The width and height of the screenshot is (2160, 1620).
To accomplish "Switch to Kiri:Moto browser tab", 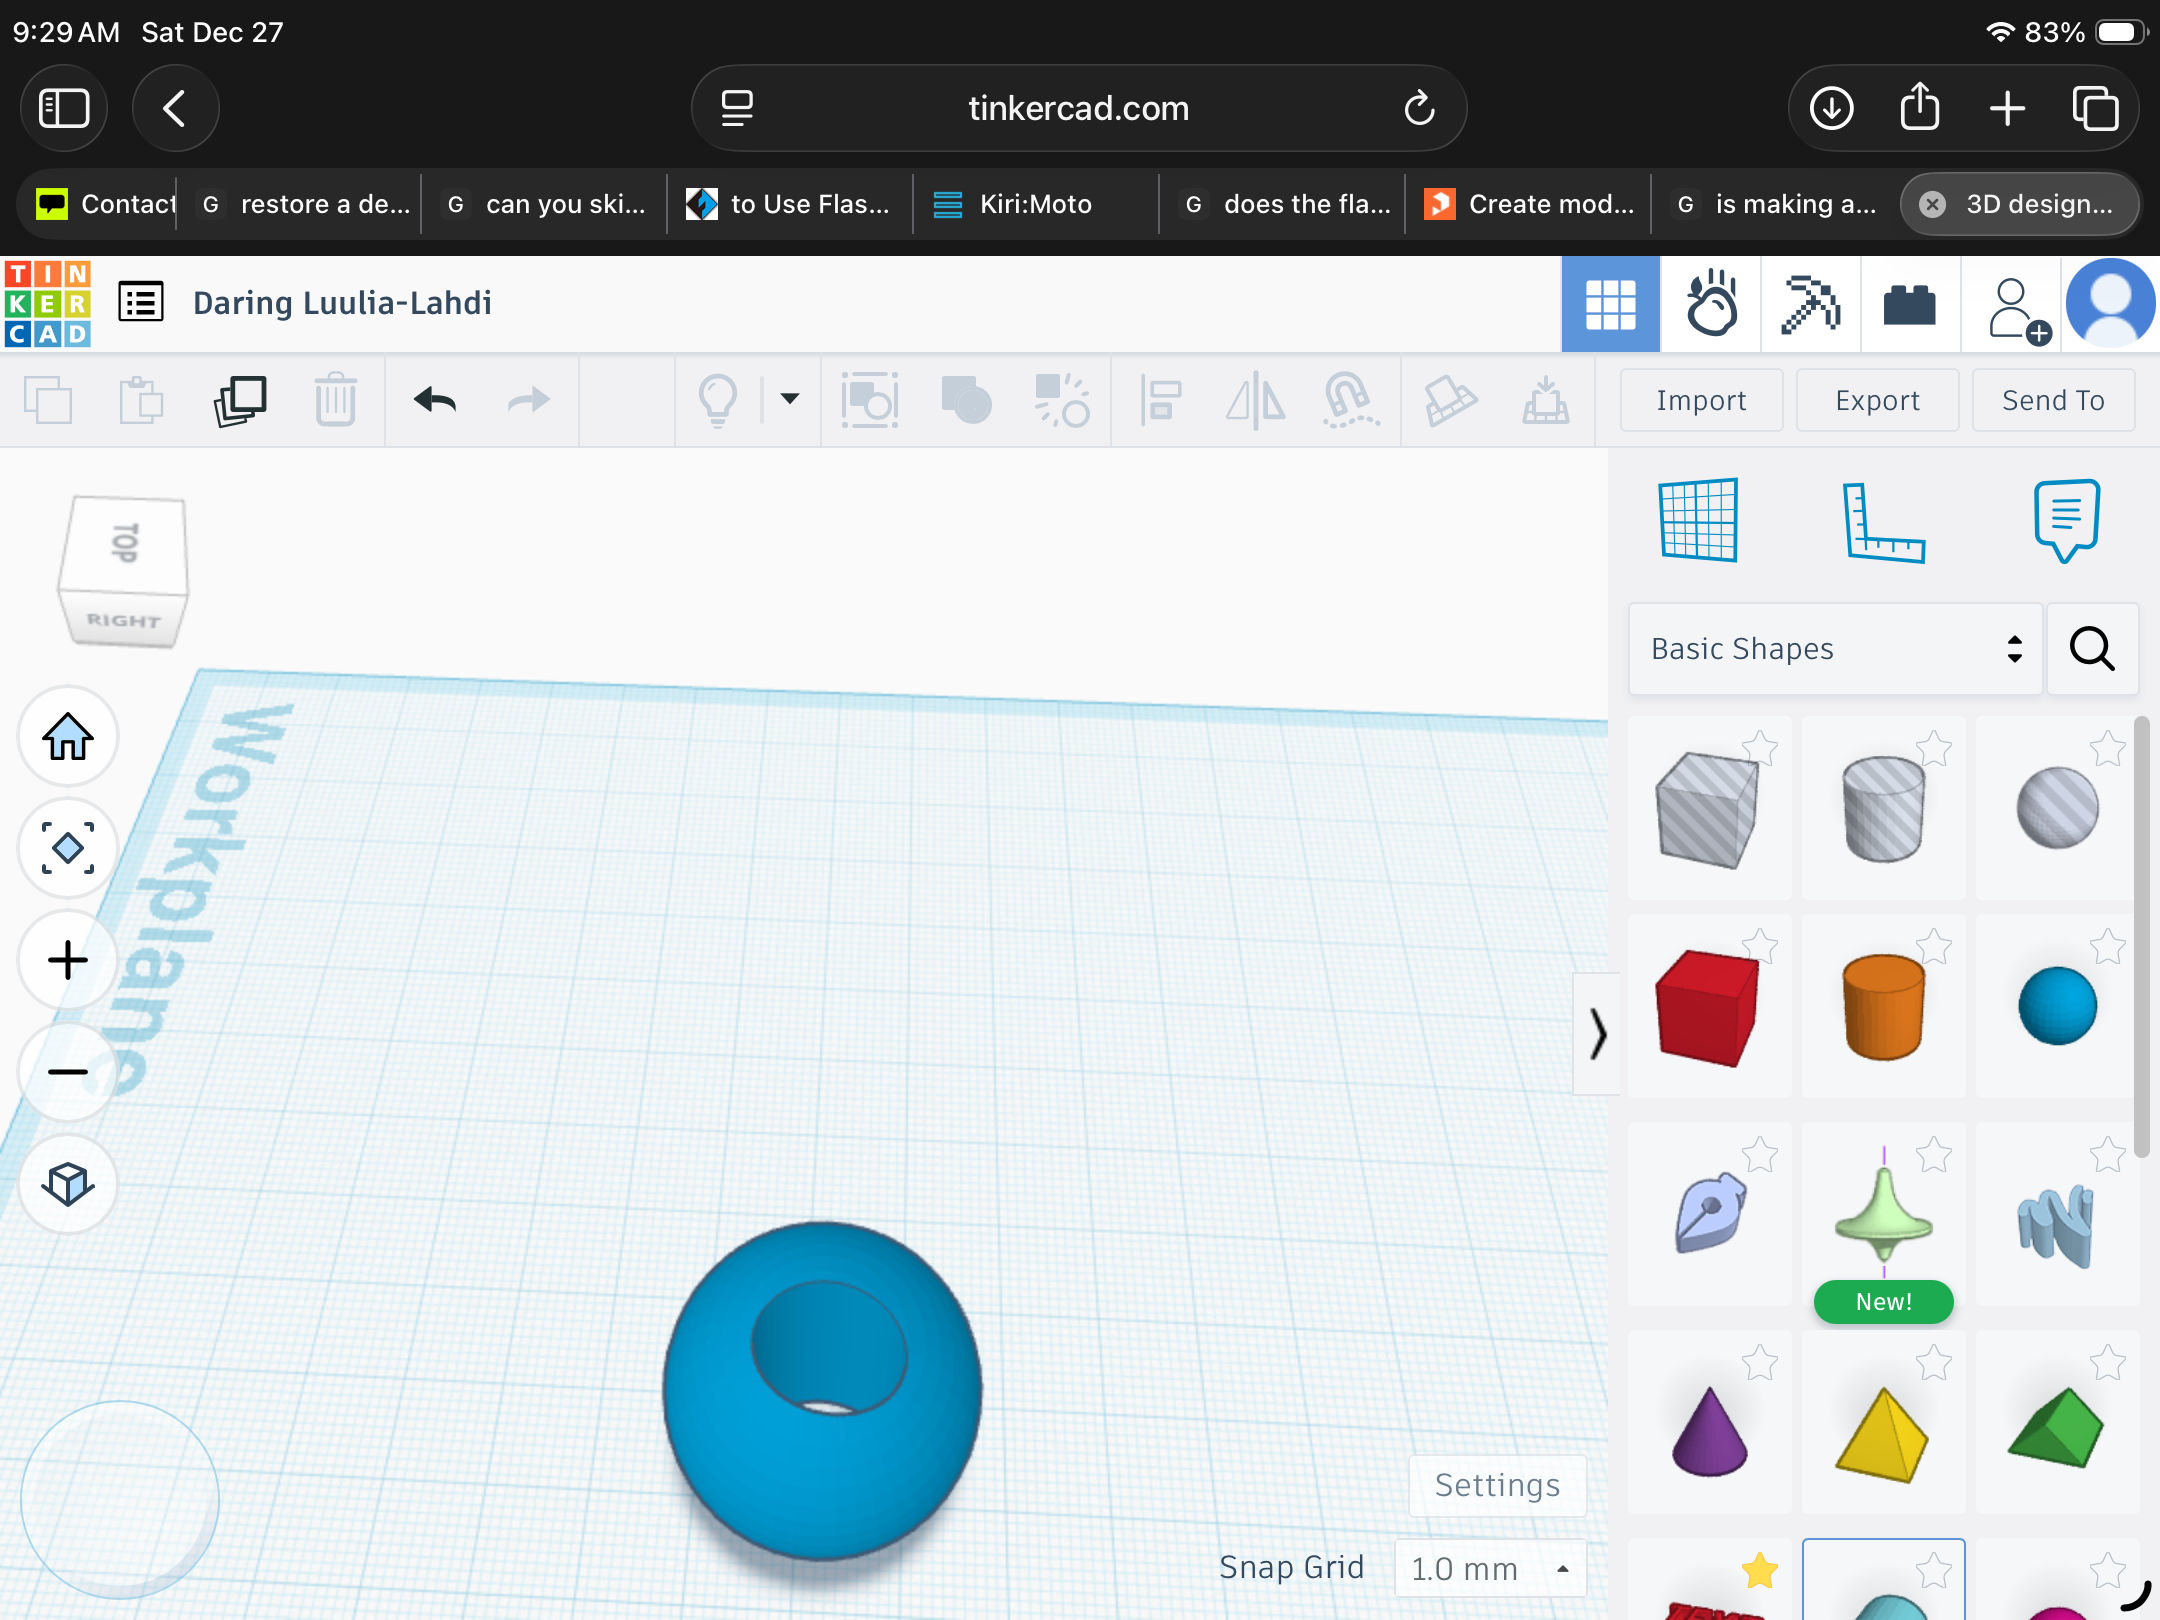I will click(x=1036, y=204).
